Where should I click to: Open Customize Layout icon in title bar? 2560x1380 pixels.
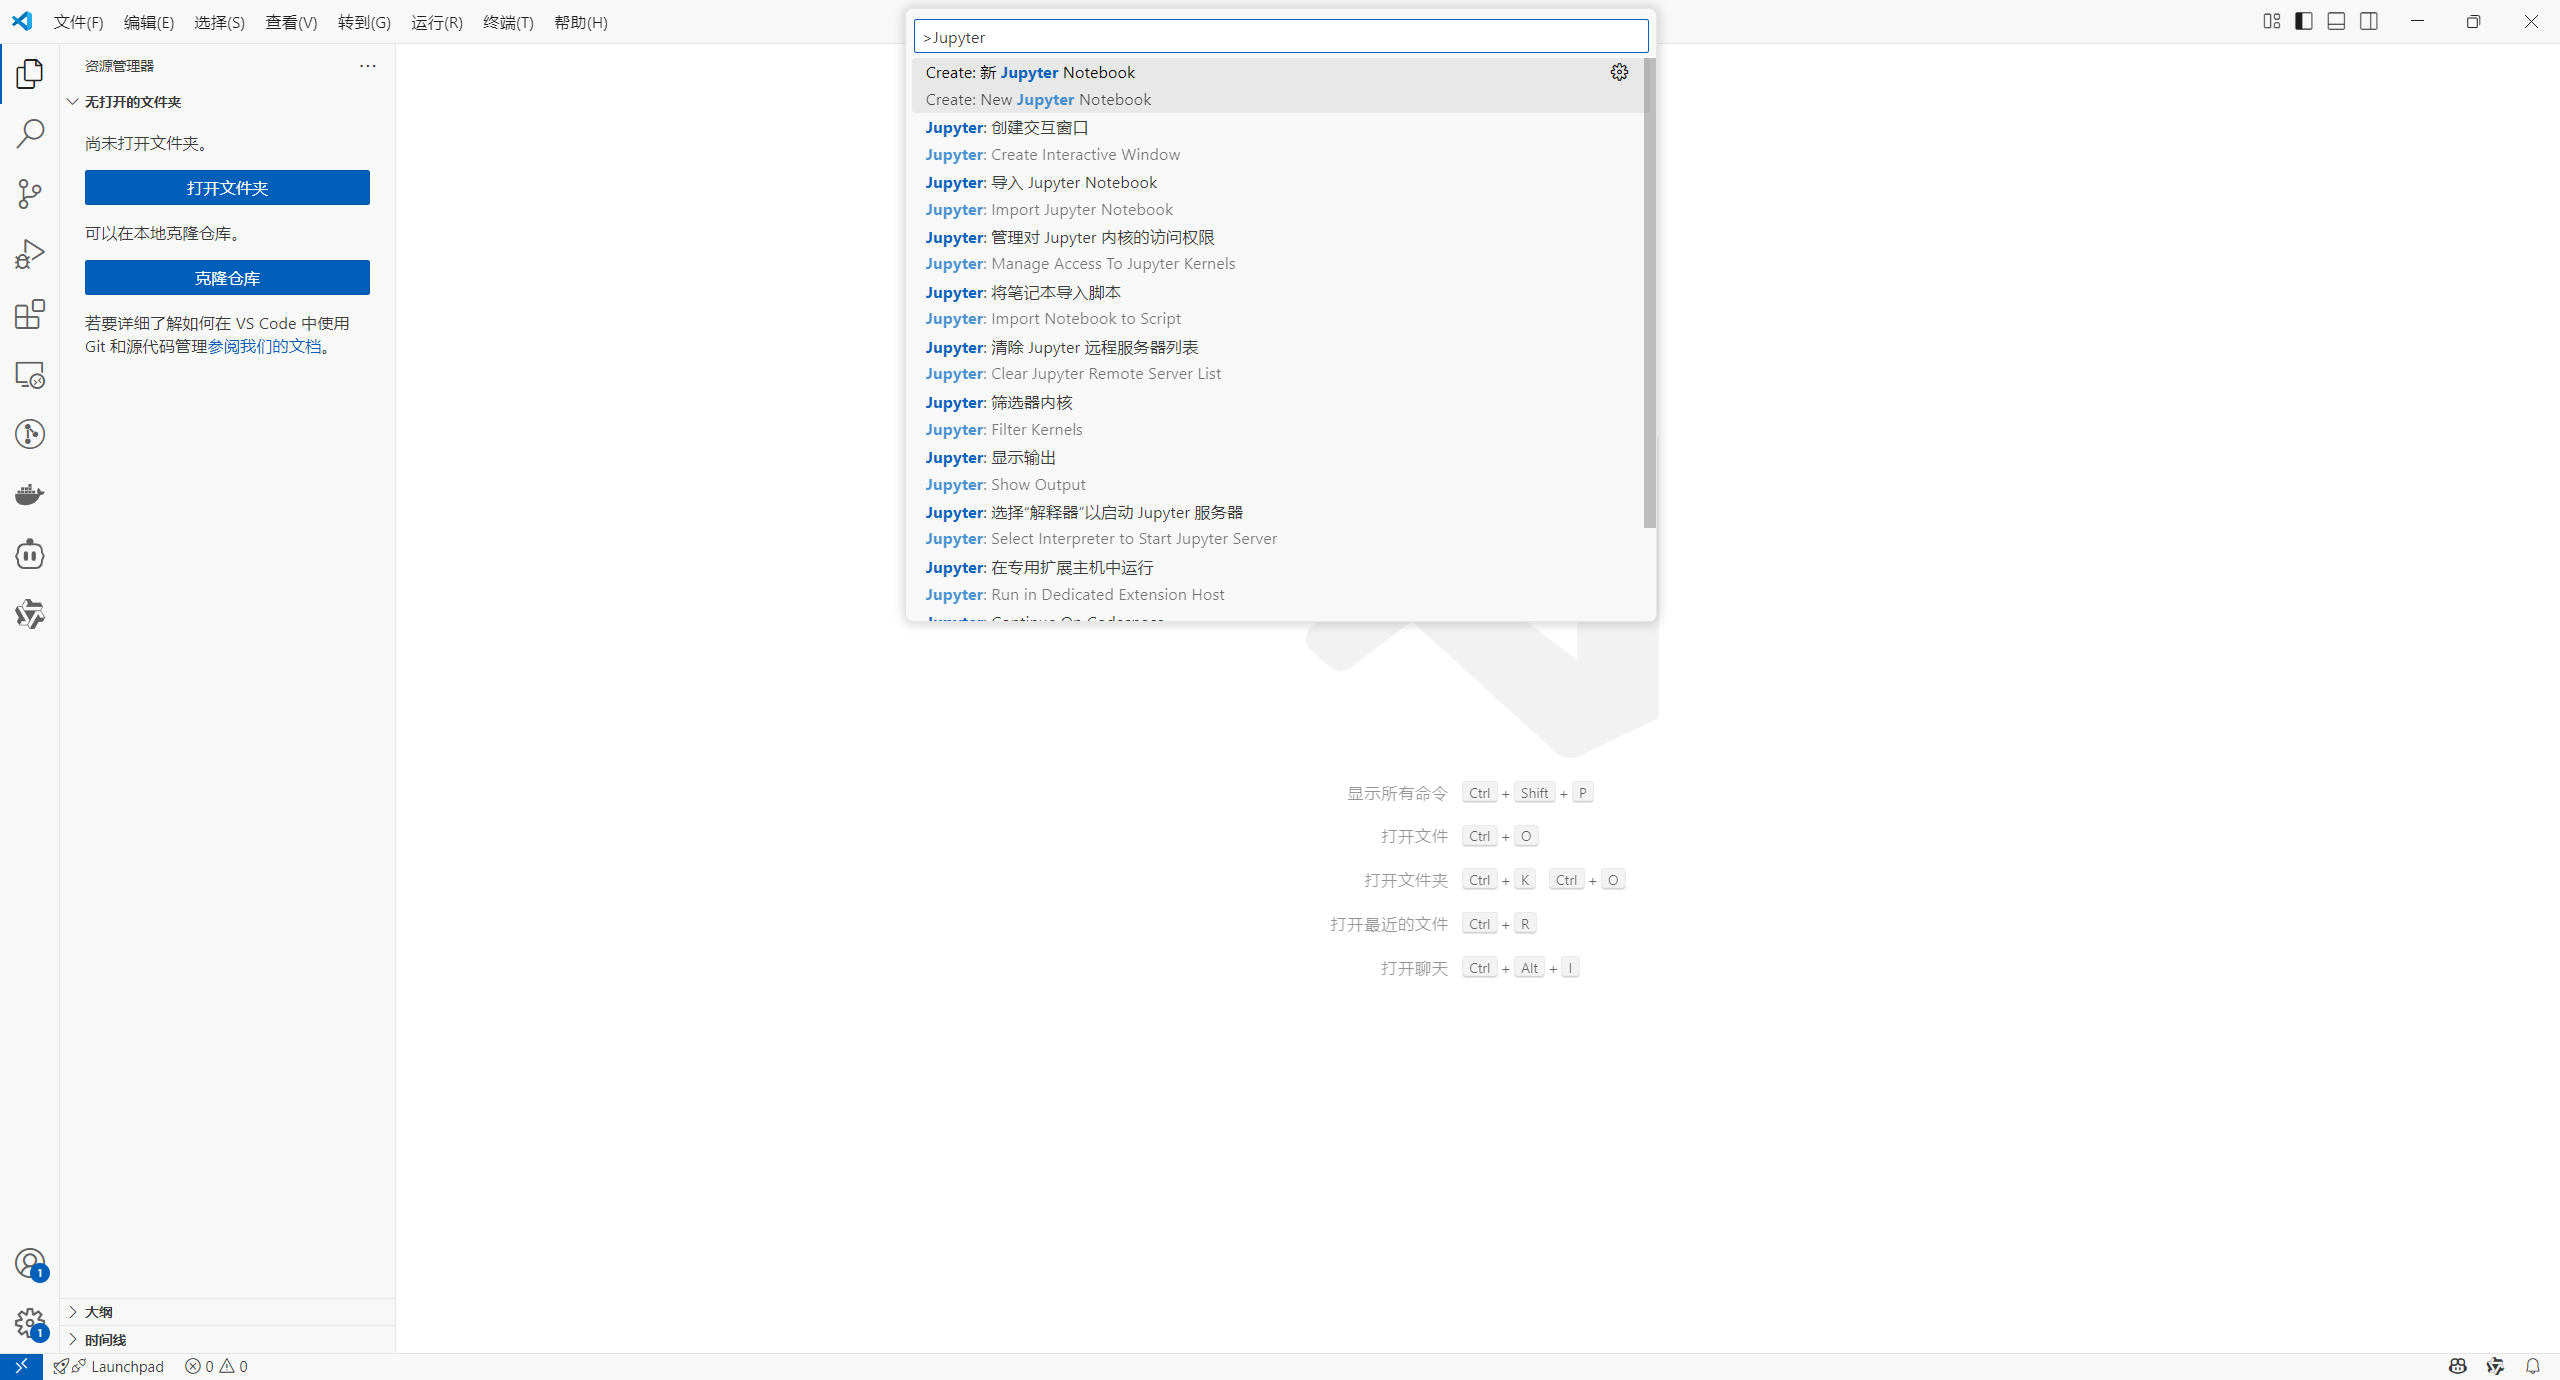tap(2271, 21)
